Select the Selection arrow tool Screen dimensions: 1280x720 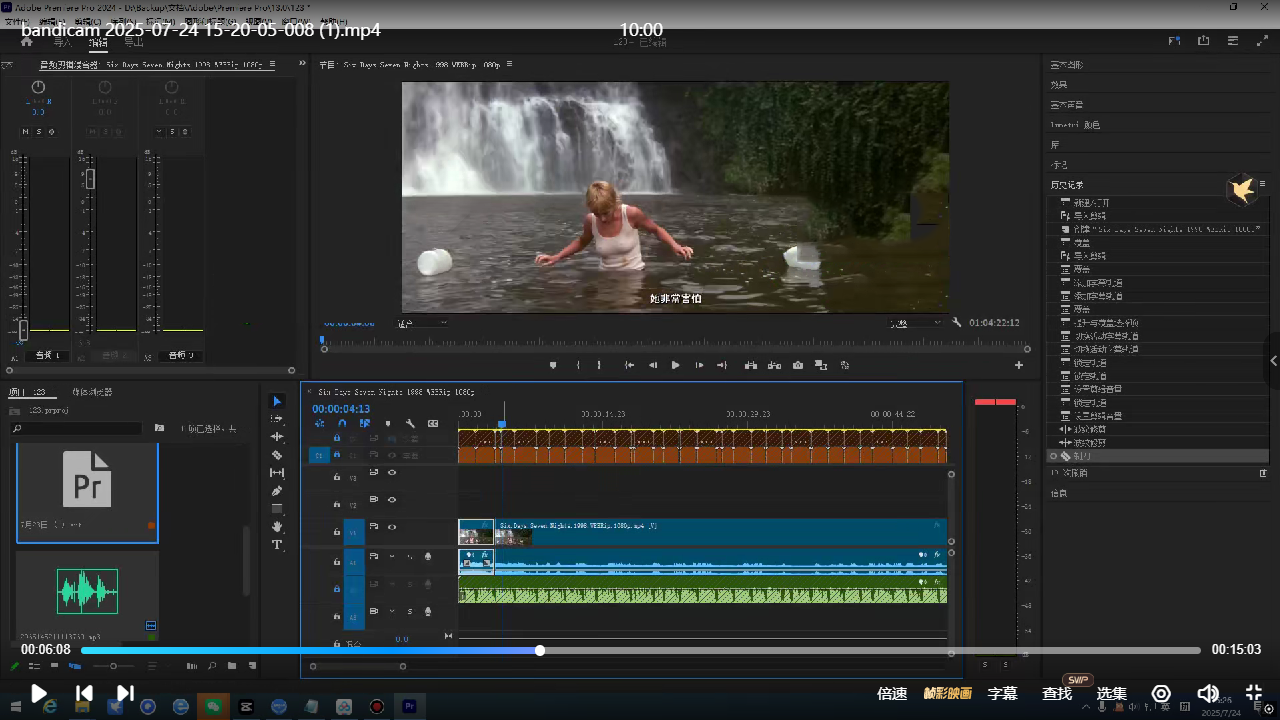tap(277, 401)
